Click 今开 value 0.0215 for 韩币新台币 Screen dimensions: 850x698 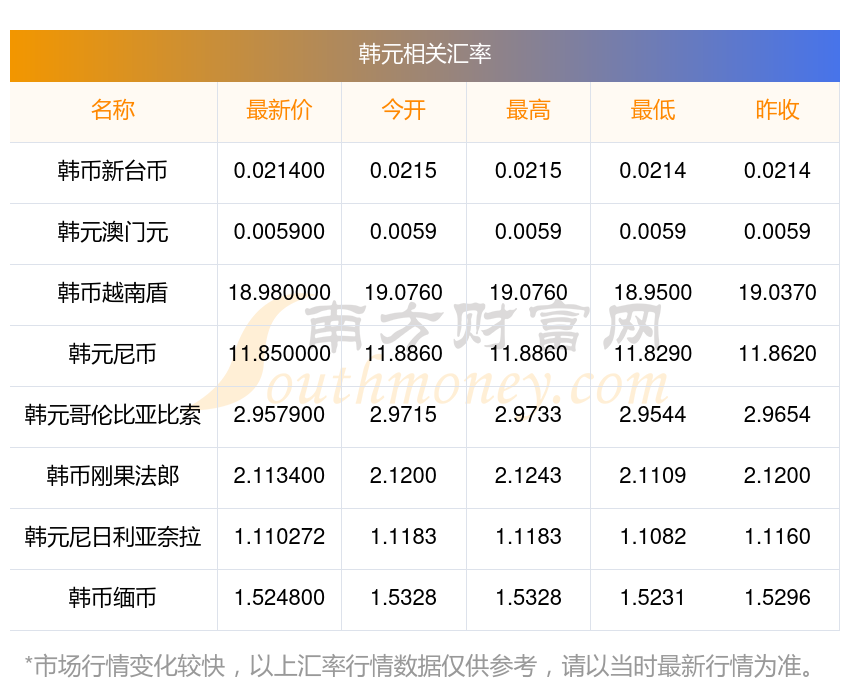pos(403,171)
